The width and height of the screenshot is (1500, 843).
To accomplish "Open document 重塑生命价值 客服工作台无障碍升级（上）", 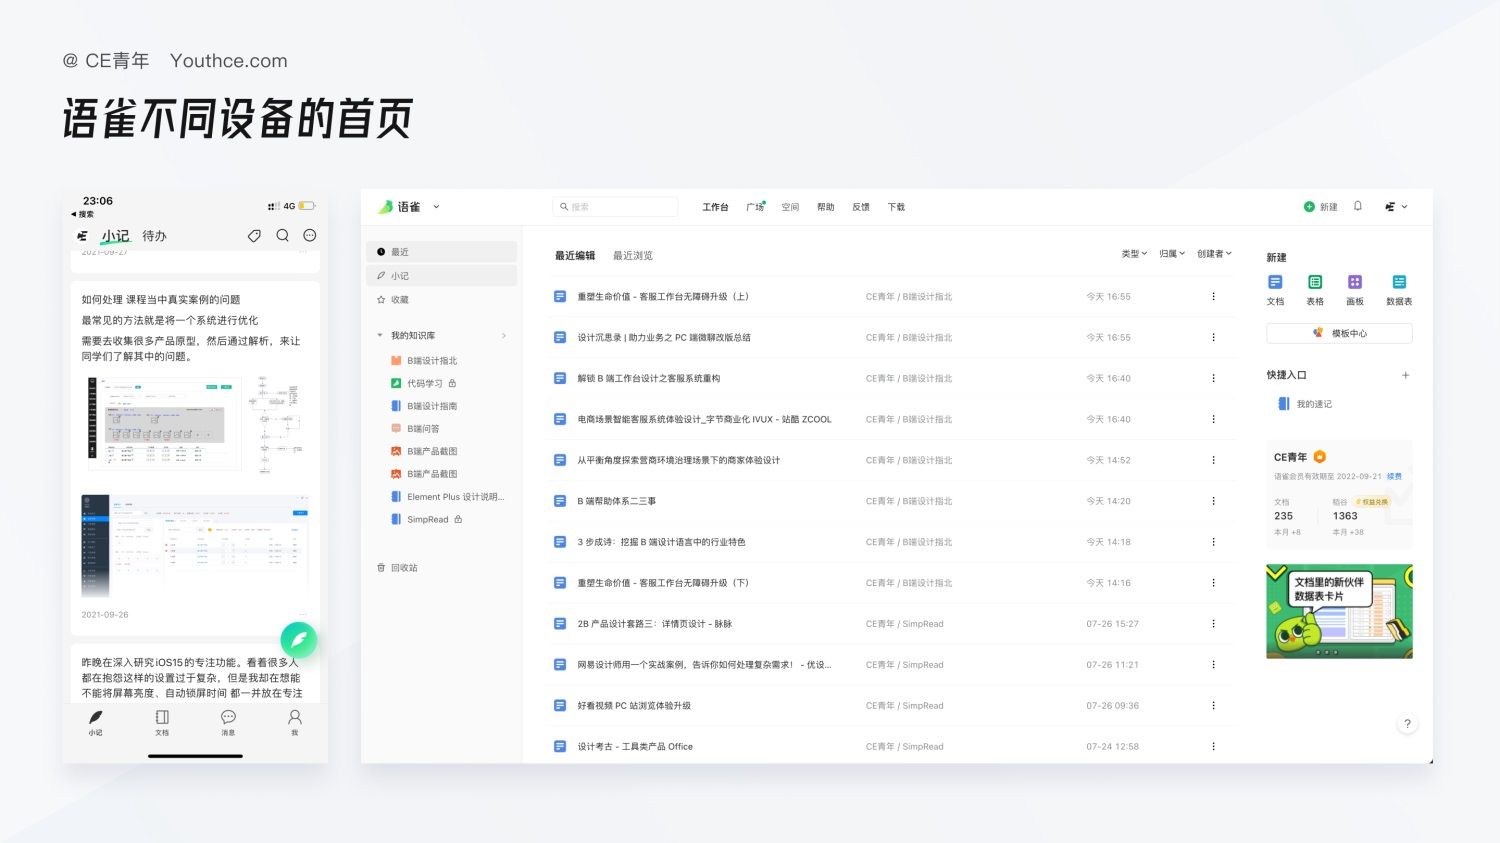I will pos(663,297).
